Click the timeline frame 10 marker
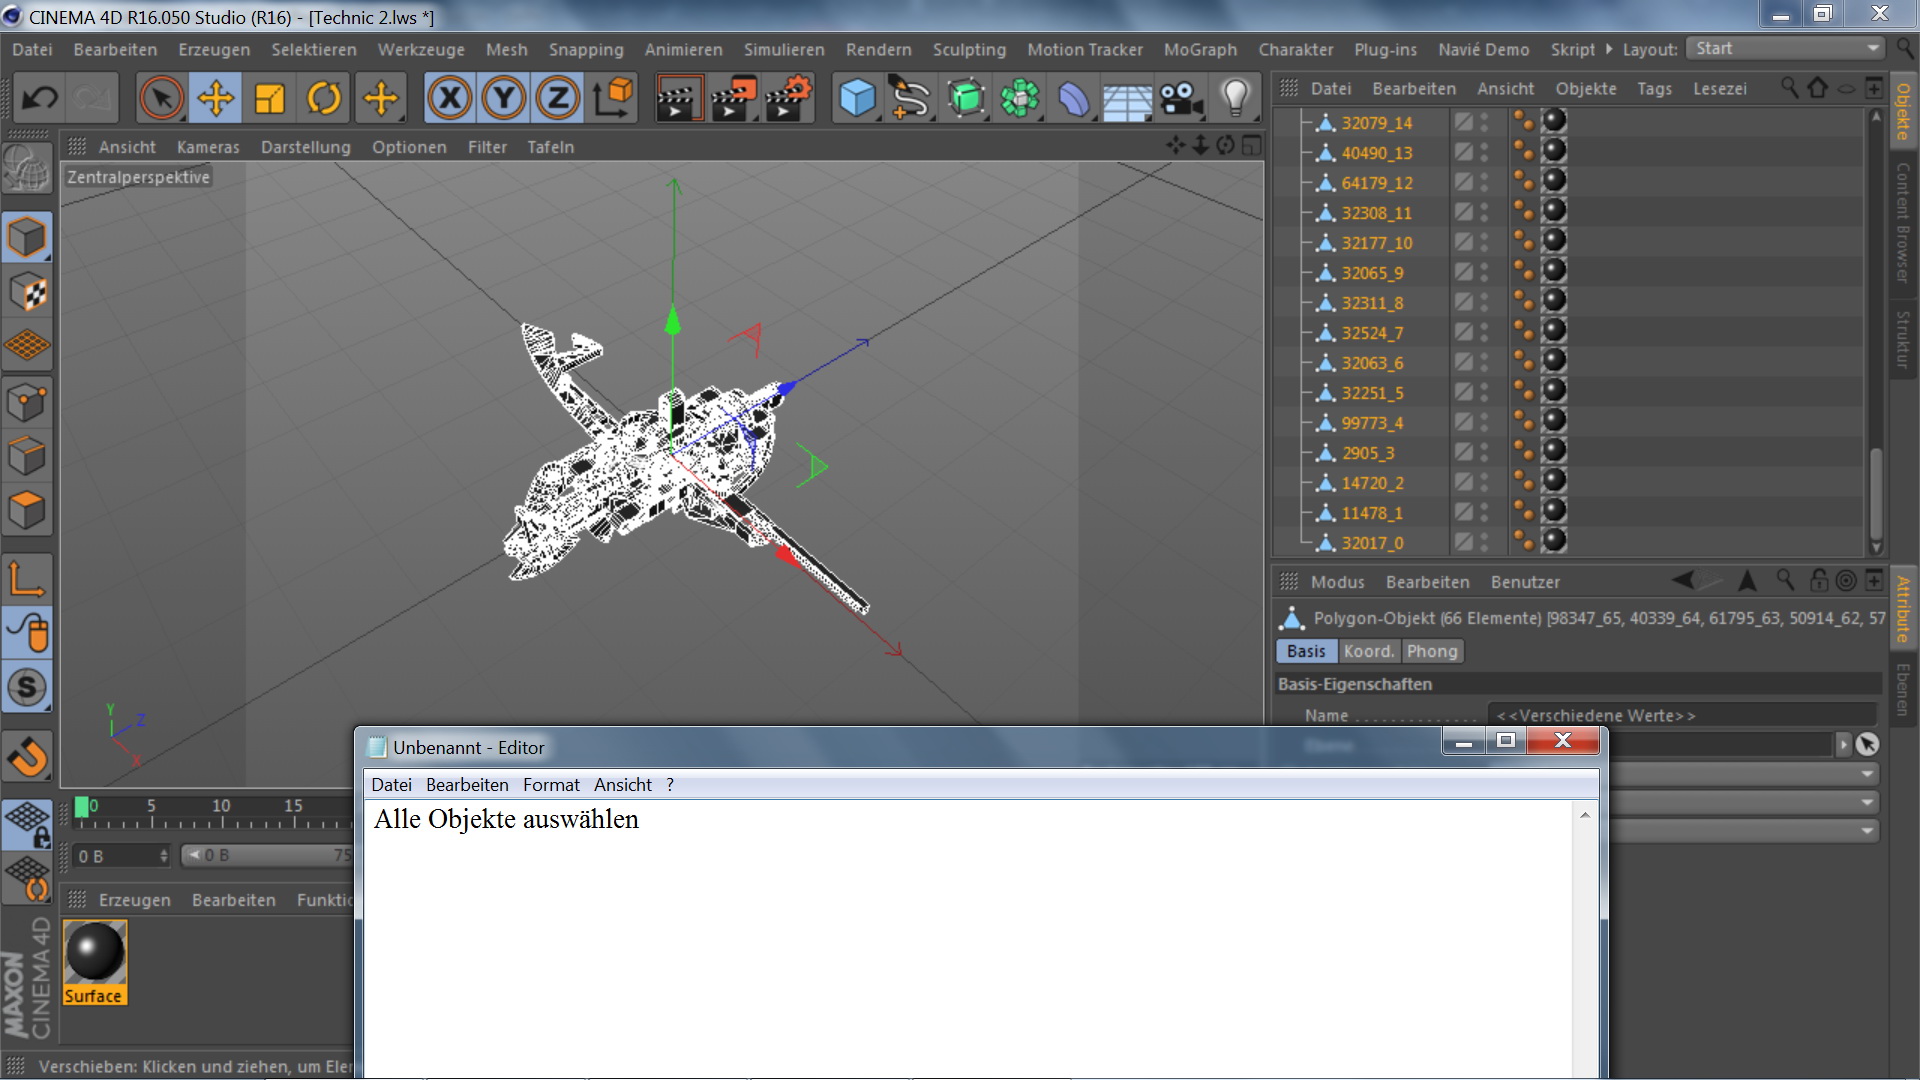Screen dimensions: 1920x1080 point(221,806)
